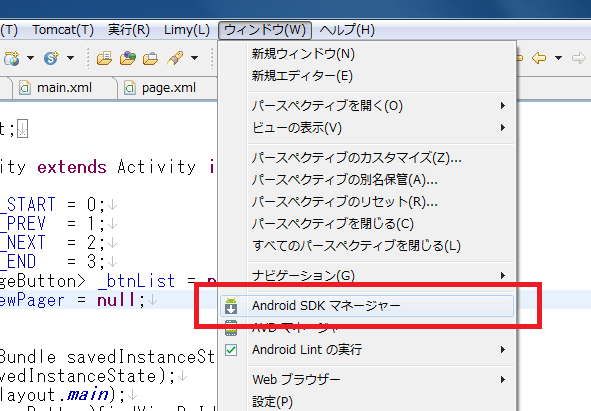Expand パースペクティブを開く(O) submenu
The image size is (591, 411).
[380, 106]
